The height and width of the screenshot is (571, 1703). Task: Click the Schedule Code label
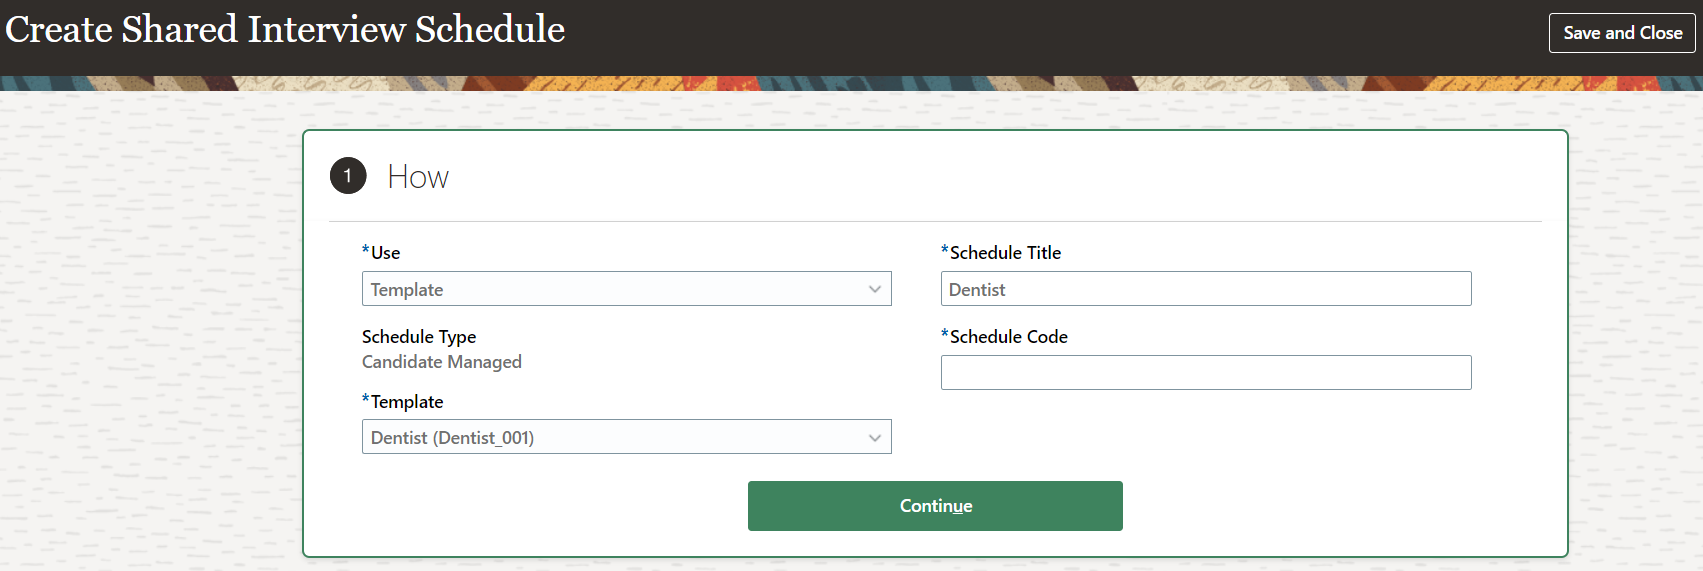coord(1008,337)
